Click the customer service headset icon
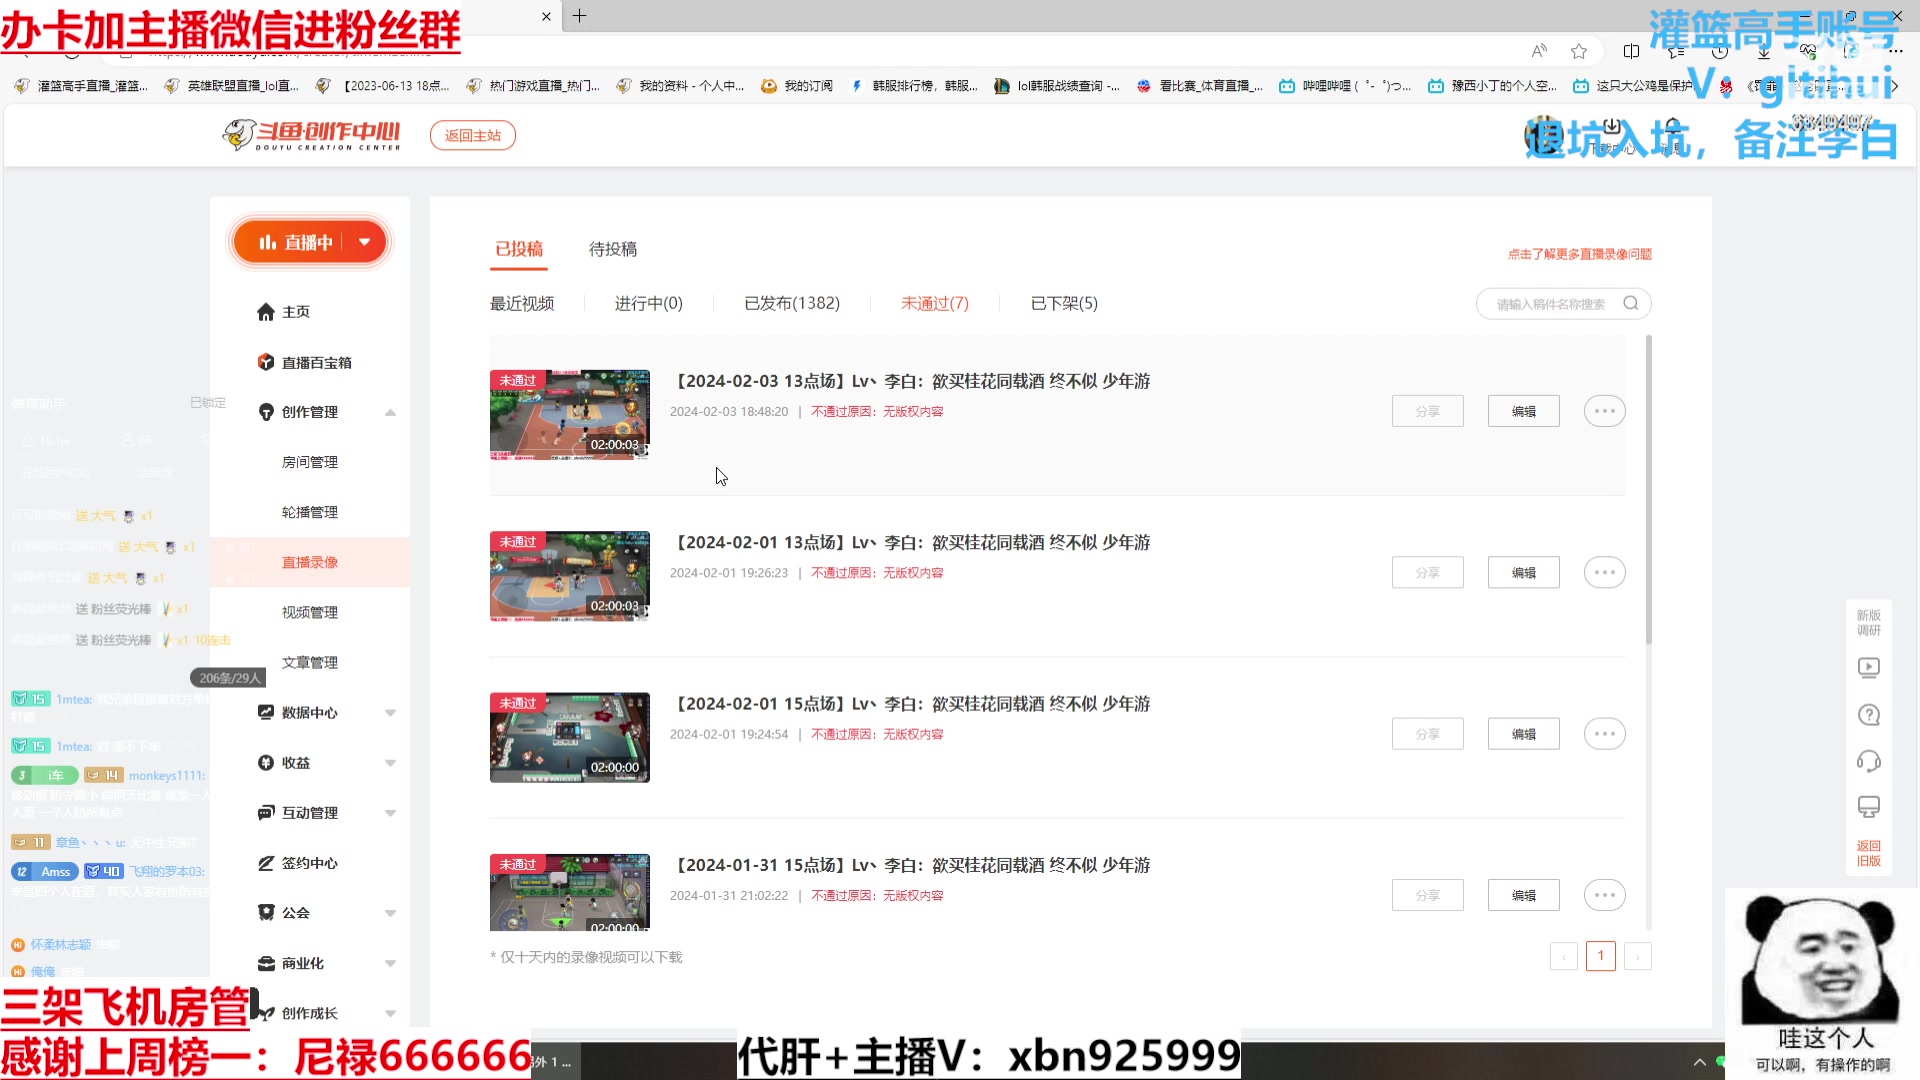This screenshot has height=1080, width=1920. [1868, 762]
